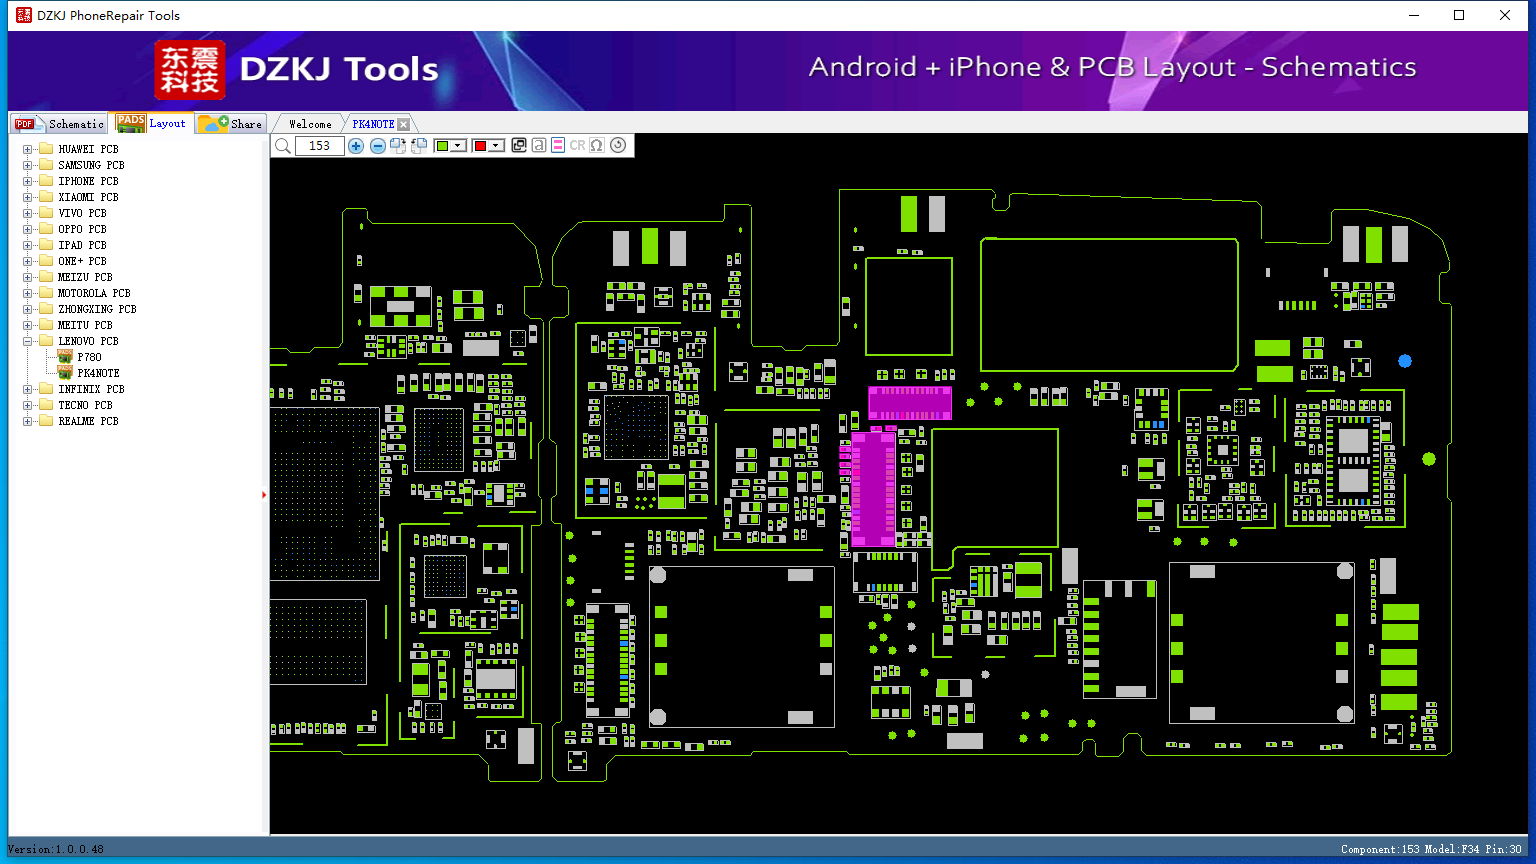Rotate the board view clockwise
This screenshot has width=1536, height=864.
(398, 146)
